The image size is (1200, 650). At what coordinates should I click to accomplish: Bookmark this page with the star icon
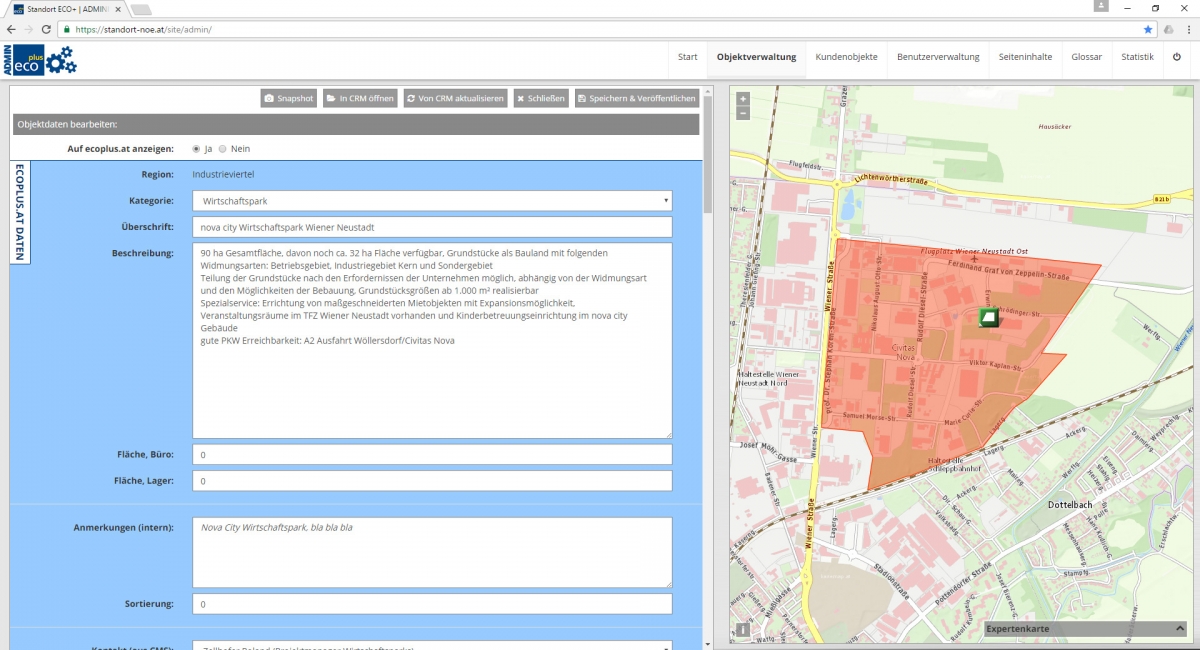point(1147,30)
